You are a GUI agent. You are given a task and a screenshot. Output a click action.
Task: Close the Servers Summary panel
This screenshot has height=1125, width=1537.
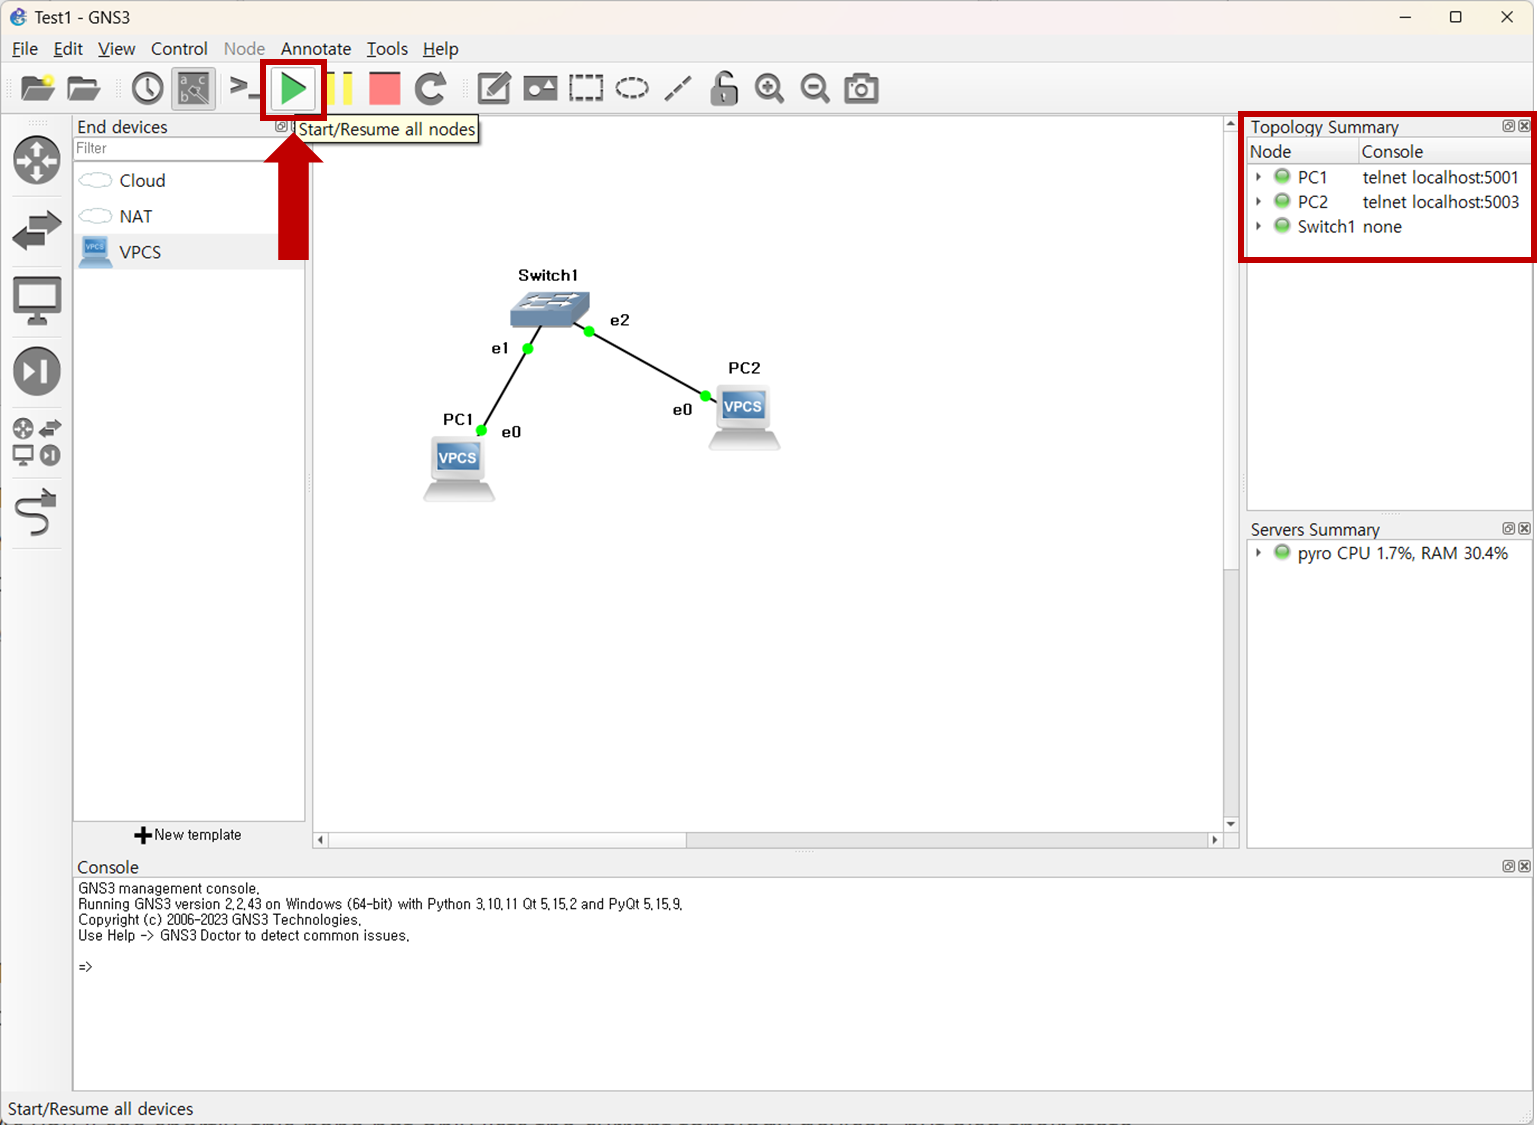pyautogui.click(x=1524, y=528)
